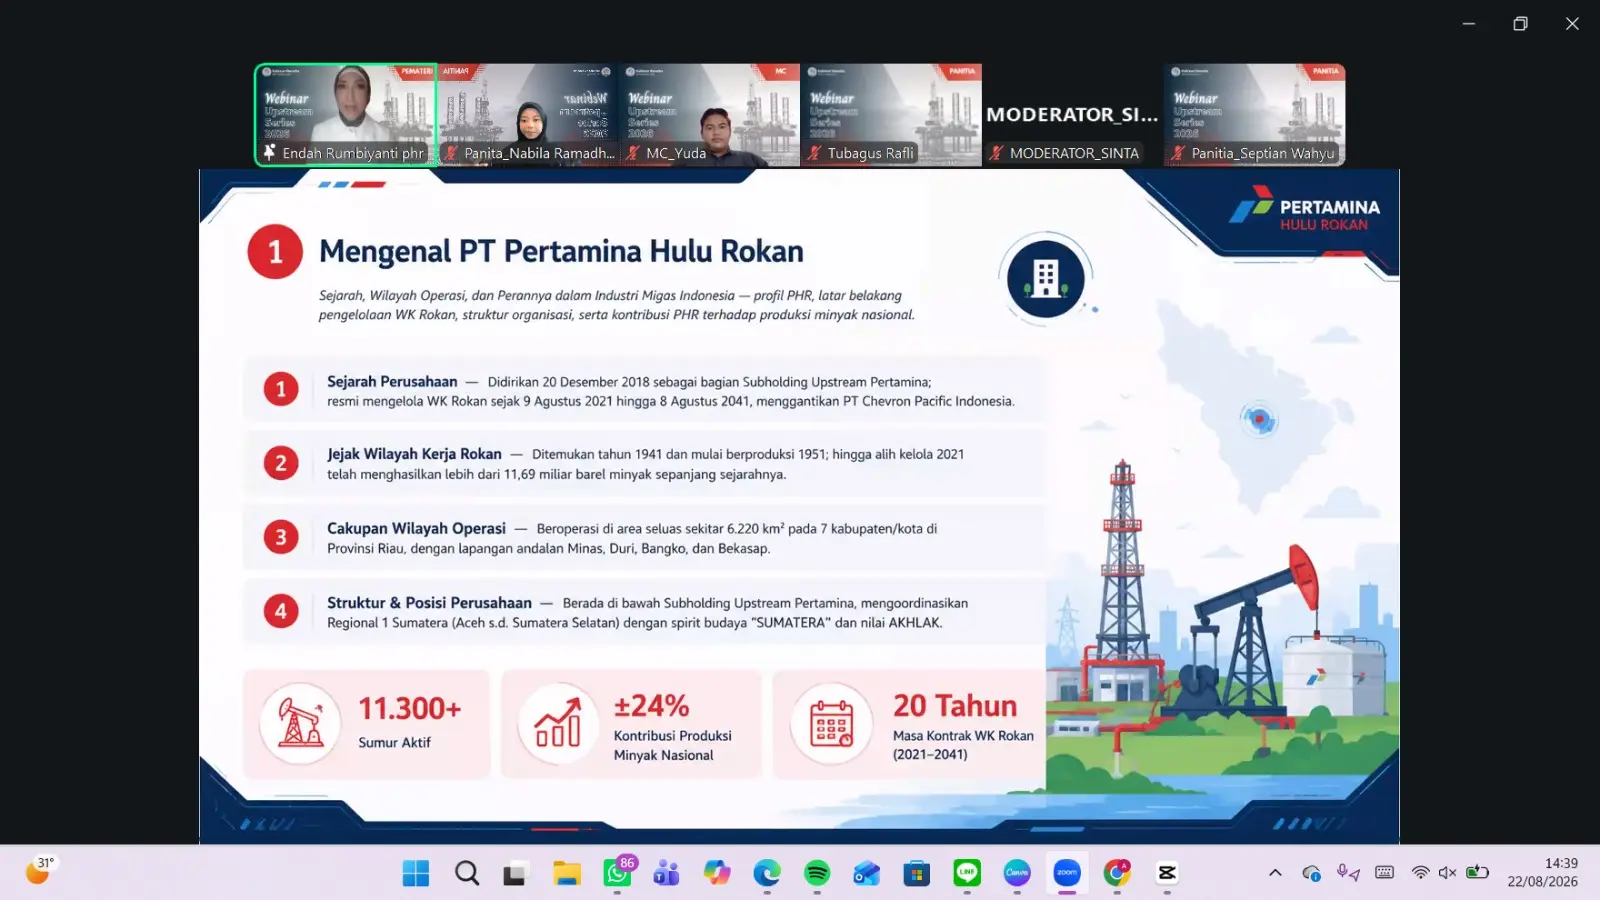Click the heading "Struktur & Posisi Perusahaan"
The width and height of the screenshot is (1600, 900).
pos(429,603)
